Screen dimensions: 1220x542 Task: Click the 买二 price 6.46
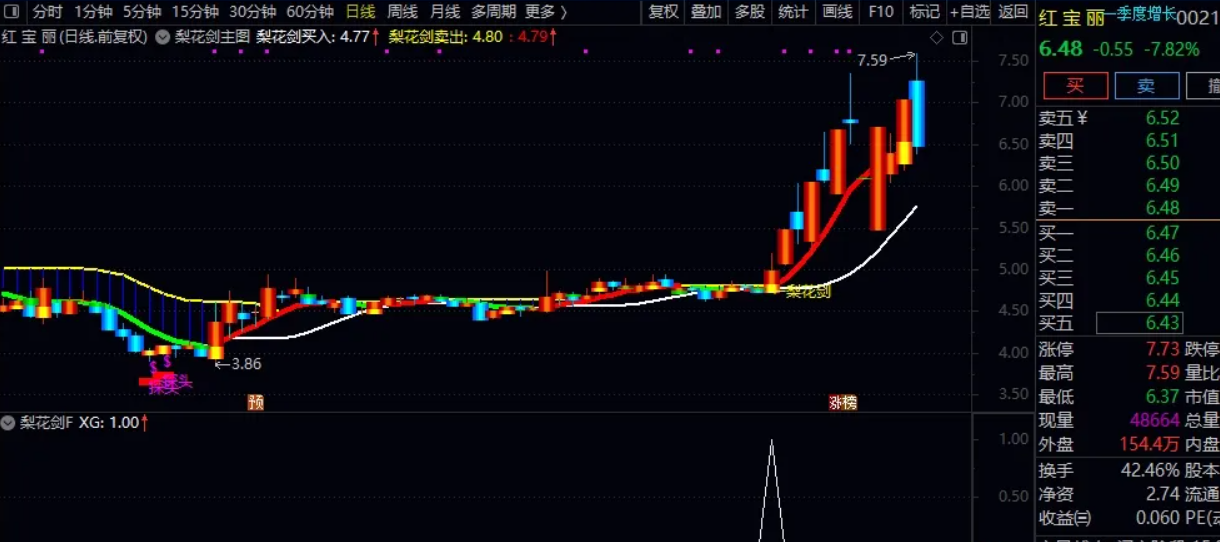coord(1163,256)
